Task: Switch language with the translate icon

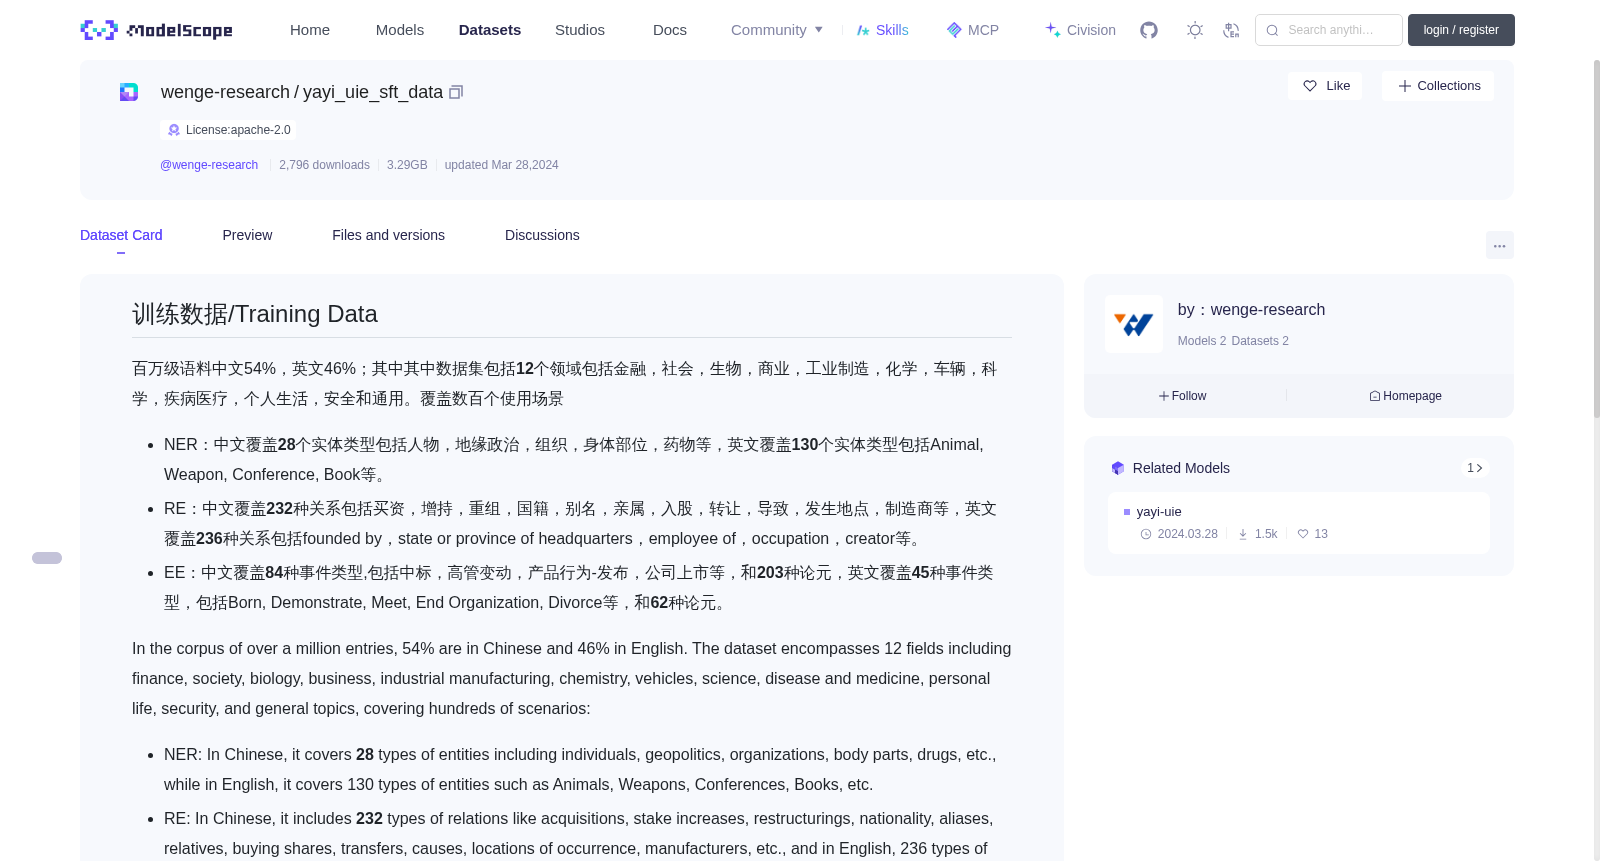Action: point(1231,30)
